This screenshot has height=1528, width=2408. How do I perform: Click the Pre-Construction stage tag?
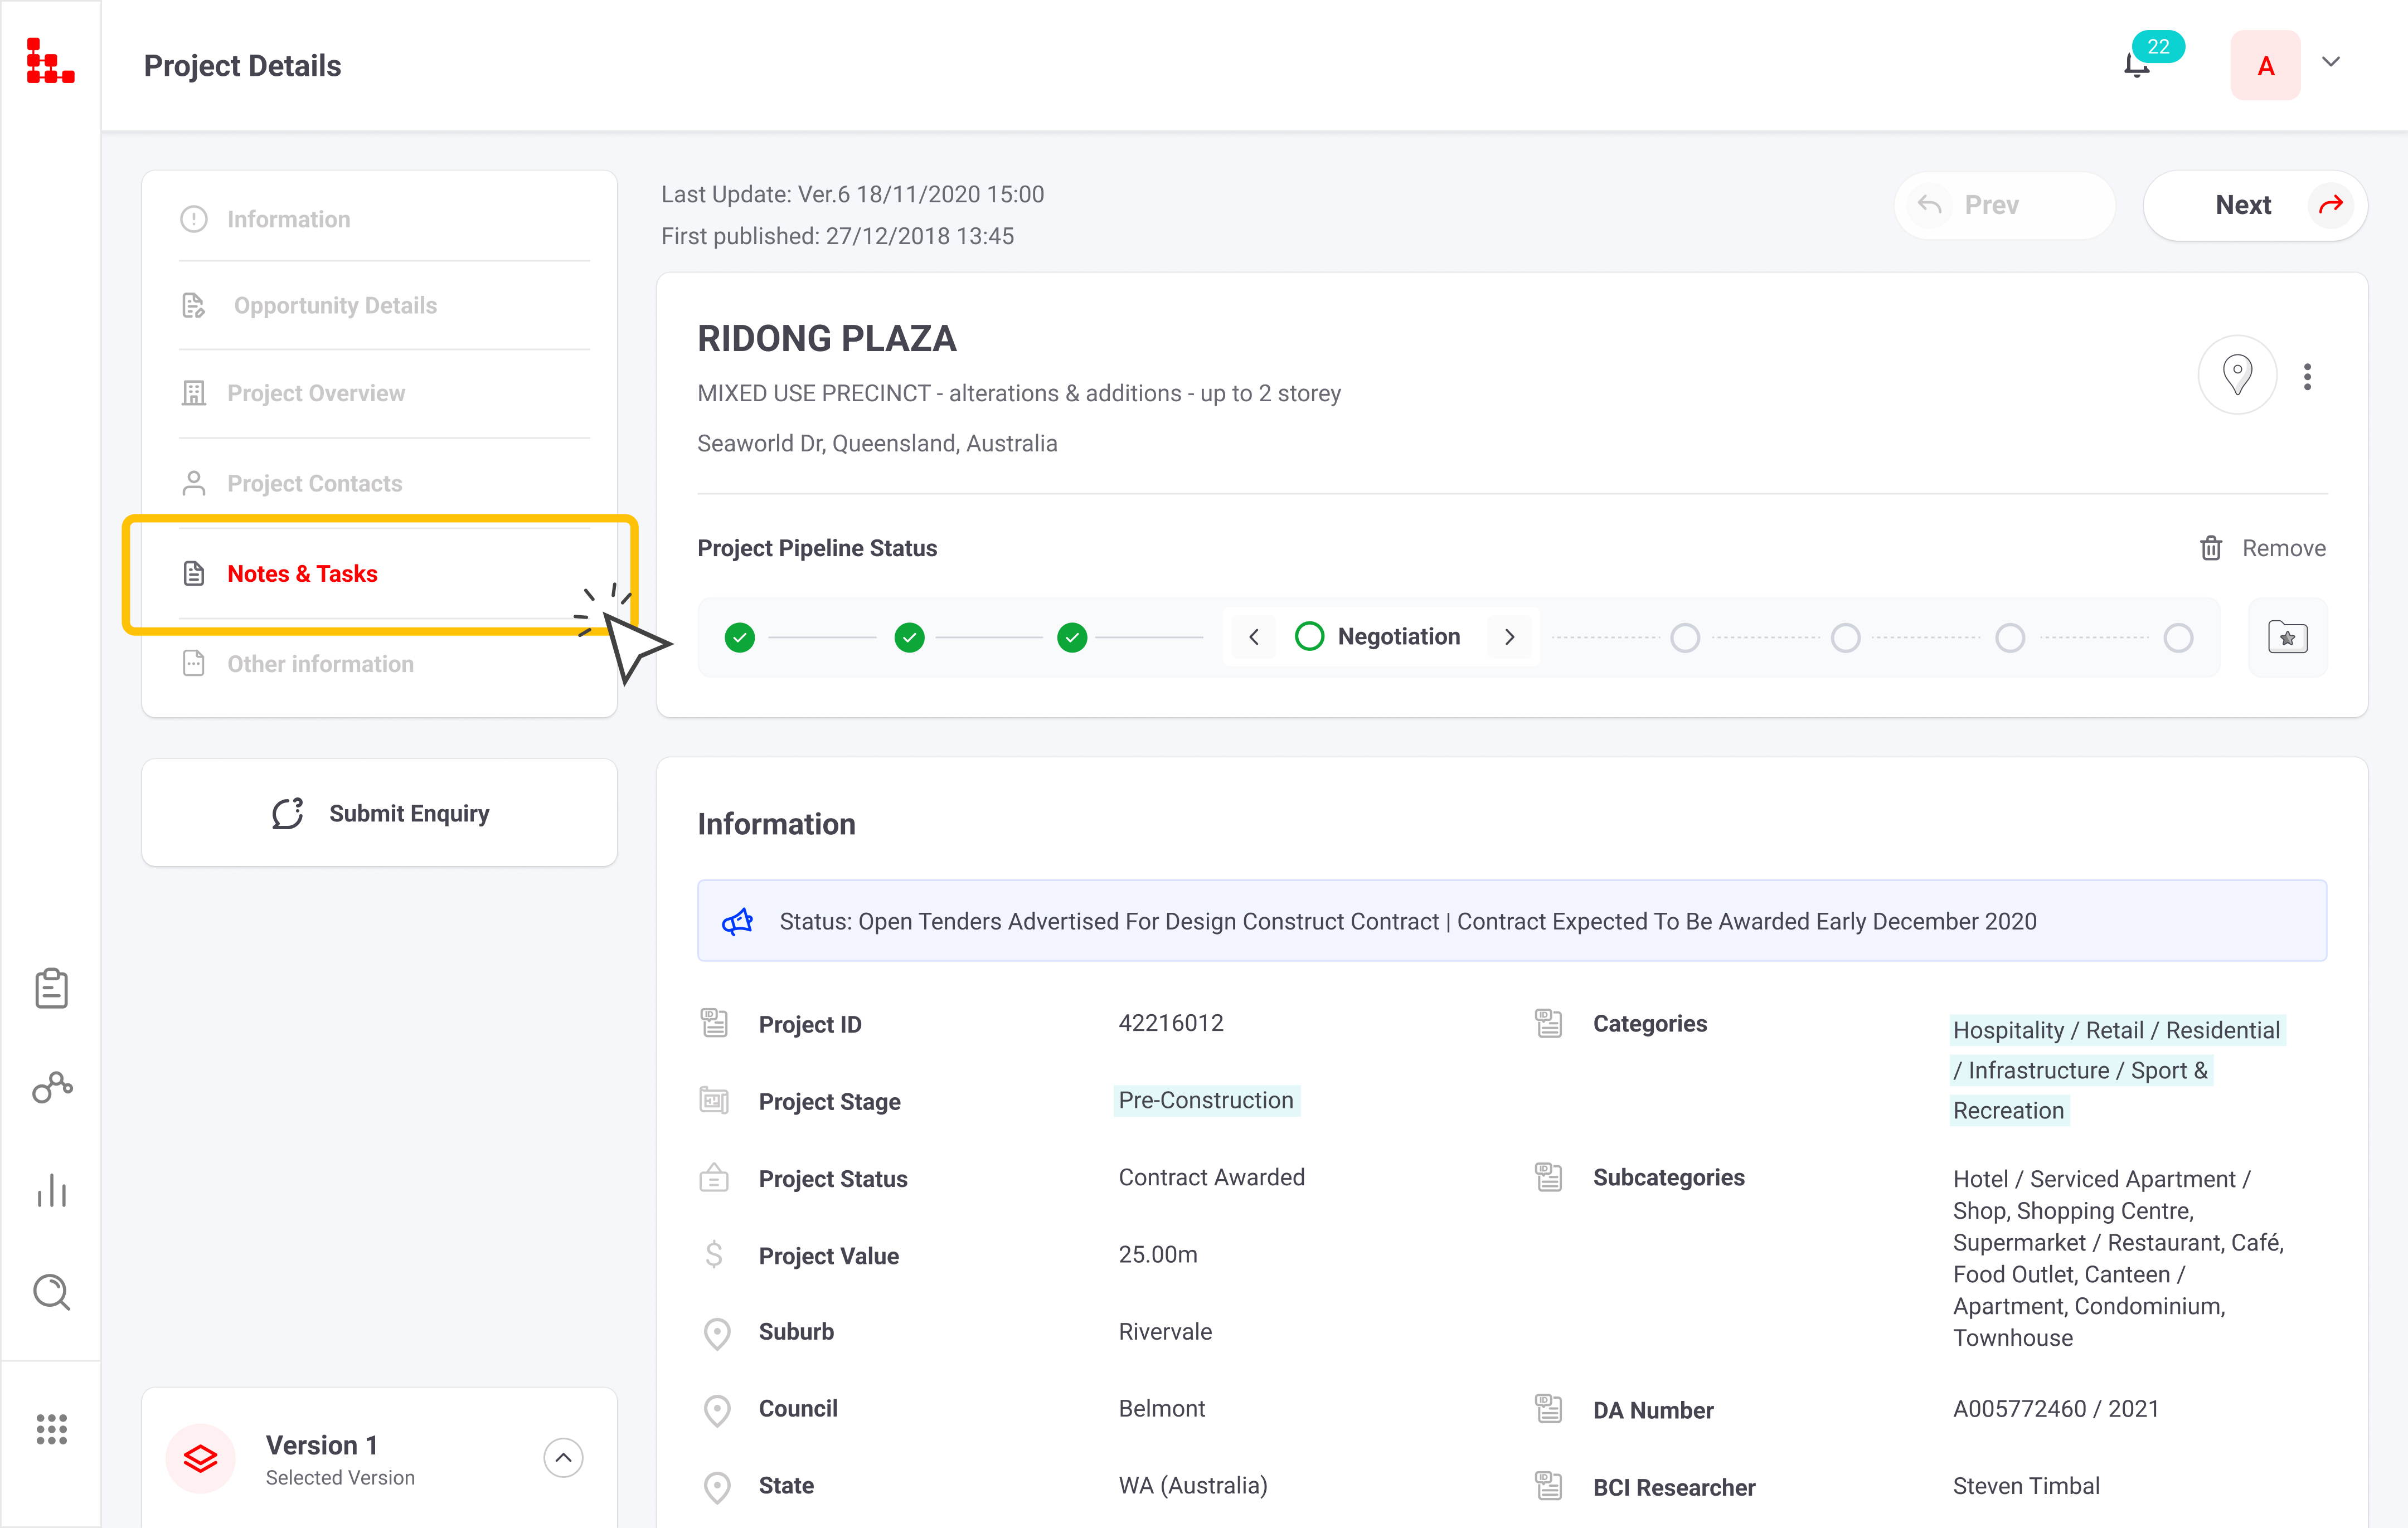[x=1206, y=1100]
